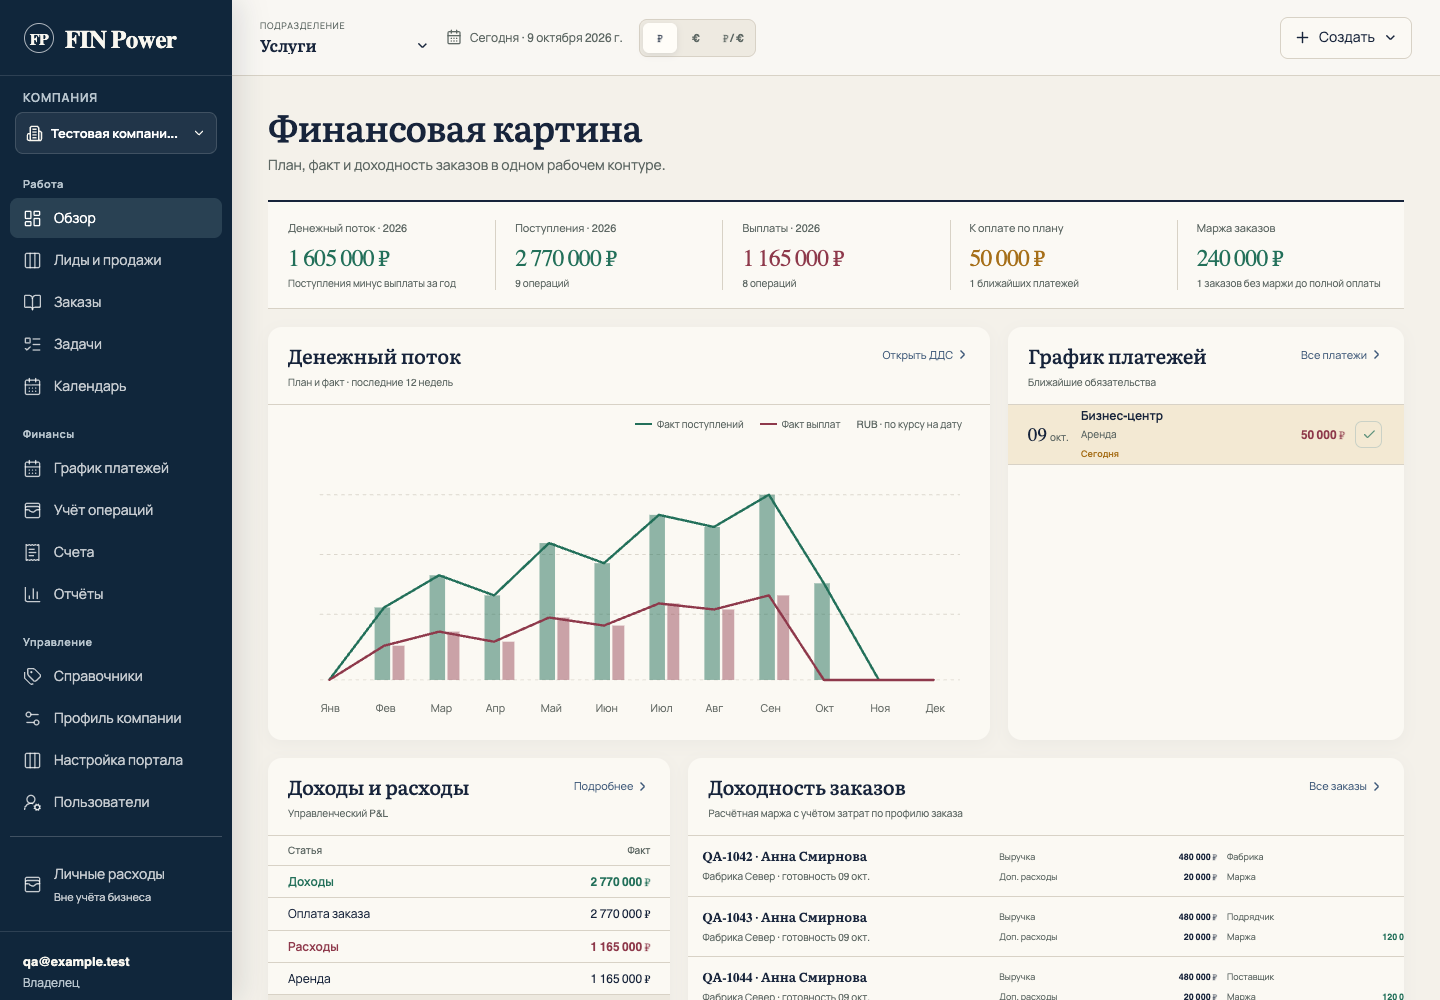The height and width of the screenshot is (1000, 1440).
Task: Click the Аренда expense row
Action: (469, 979)
